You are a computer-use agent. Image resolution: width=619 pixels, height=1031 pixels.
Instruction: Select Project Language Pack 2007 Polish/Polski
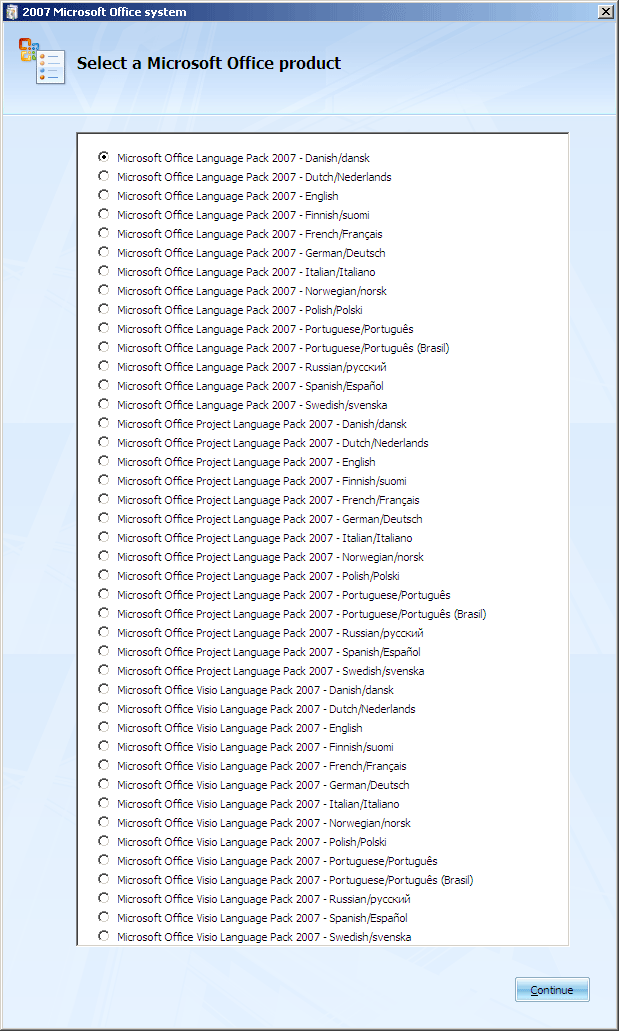coord(103,575)
